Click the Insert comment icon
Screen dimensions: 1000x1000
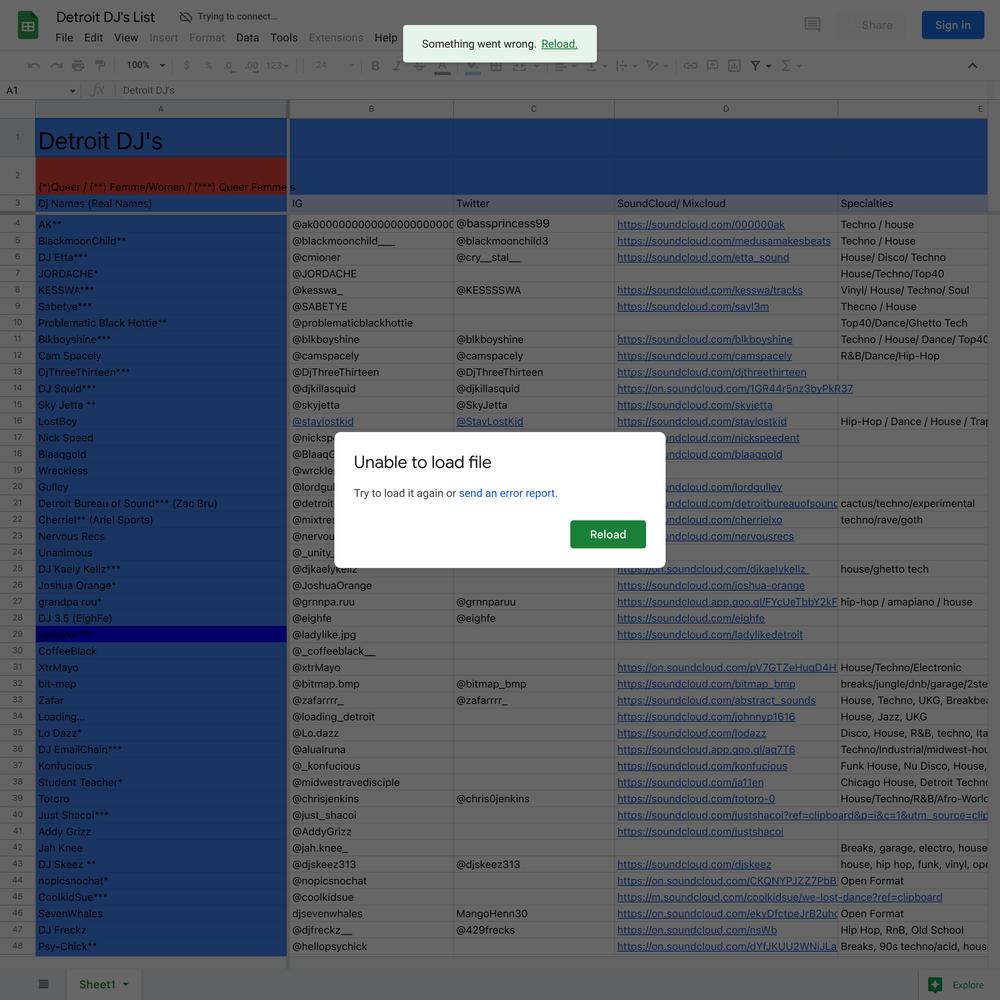(x=712, y=66)
